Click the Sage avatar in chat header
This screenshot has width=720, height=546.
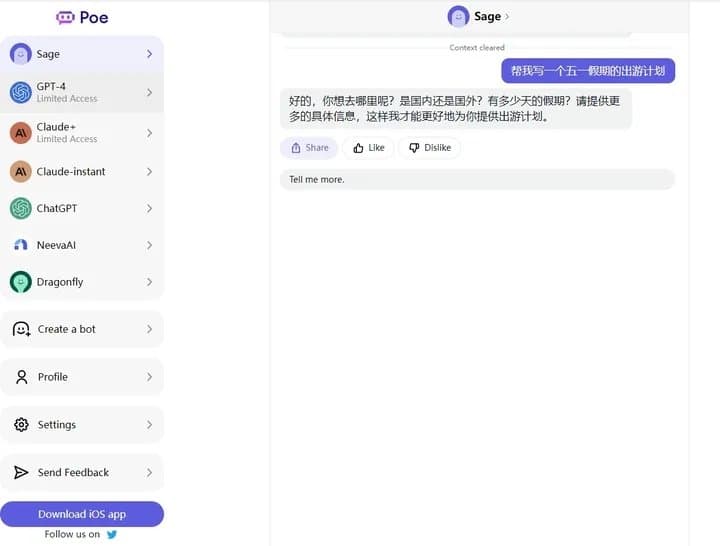tap(458, 17)
